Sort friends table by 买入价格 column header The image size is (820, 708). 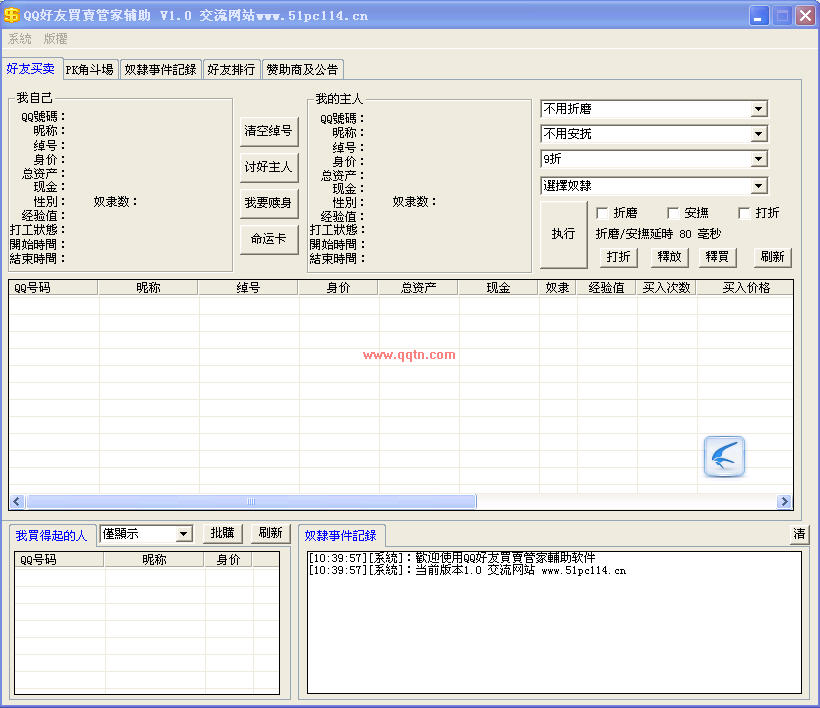point(745,288)
